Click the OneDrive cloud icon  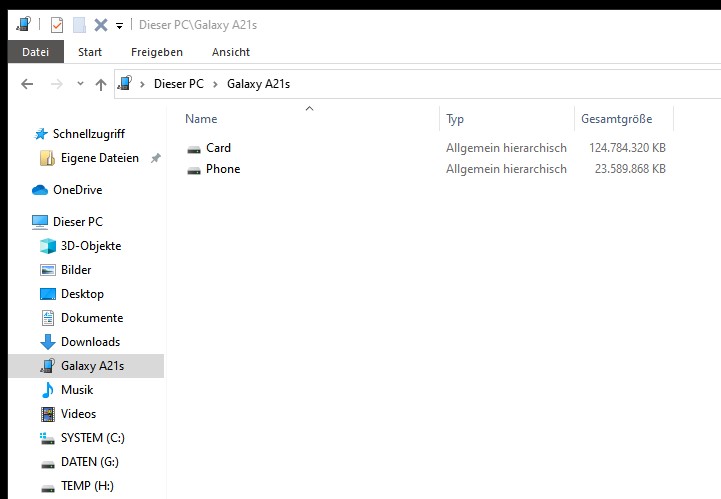click(x=40, y=190)
